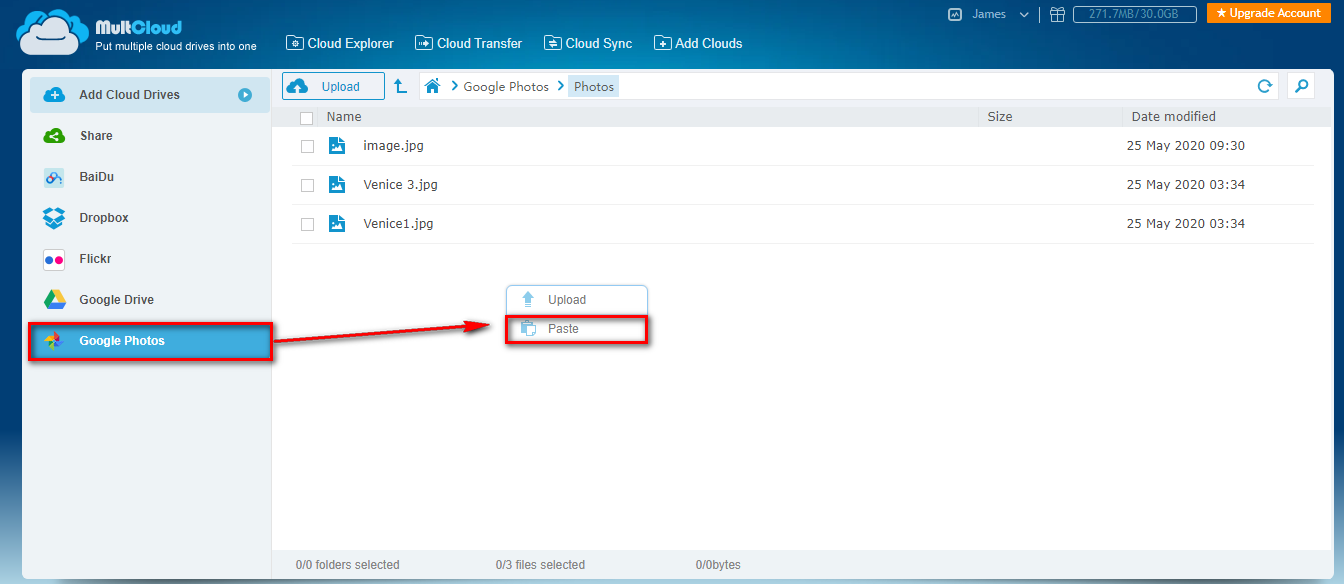The height and width of the screenshot is (584, 1344).
Task: Click date 25 May 2020 09:30
Action: click(x=1186, y=146)
